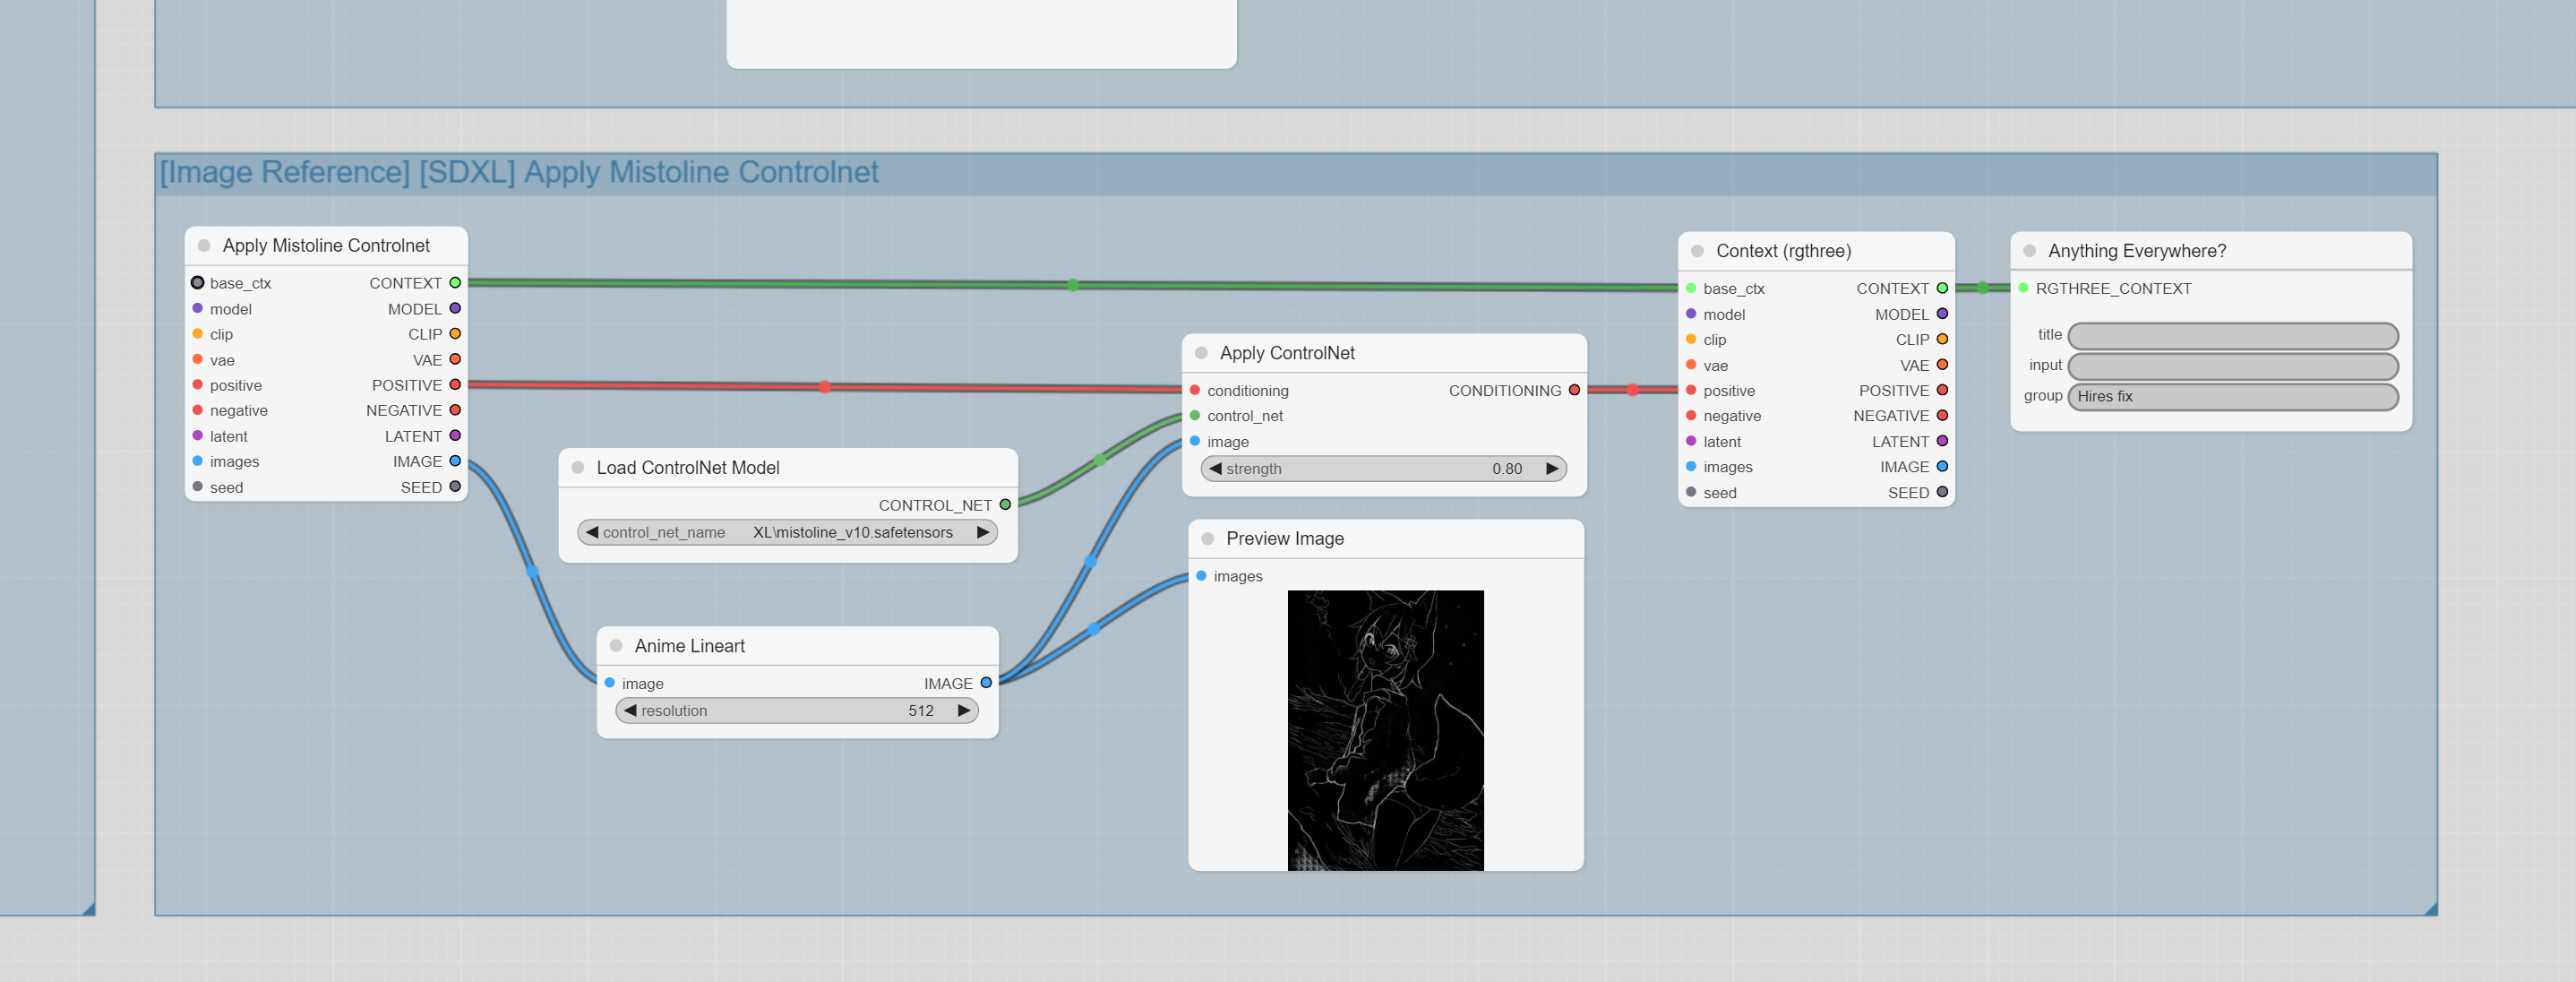
Task: Decrease Anime Lineart resolution value
Action: click(630, 711)
